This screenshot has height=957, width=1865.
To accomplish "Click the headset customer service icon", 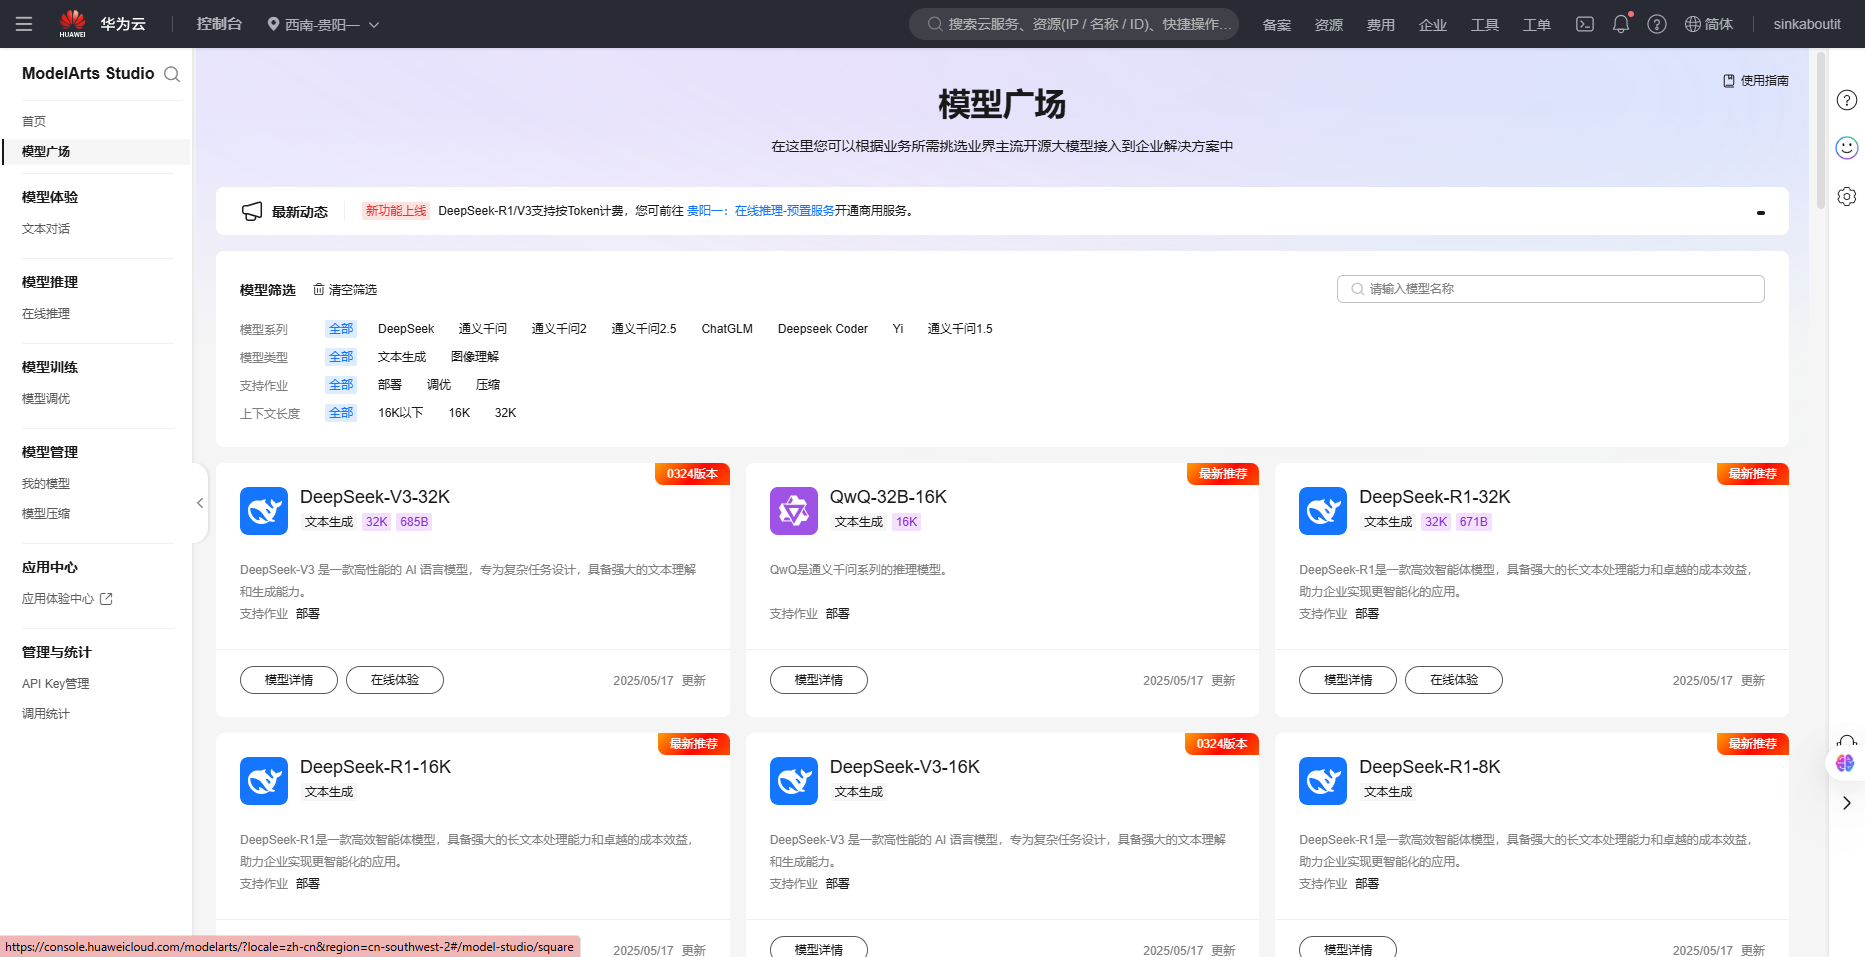I will pyautogui.click(x=1847, y=741).
